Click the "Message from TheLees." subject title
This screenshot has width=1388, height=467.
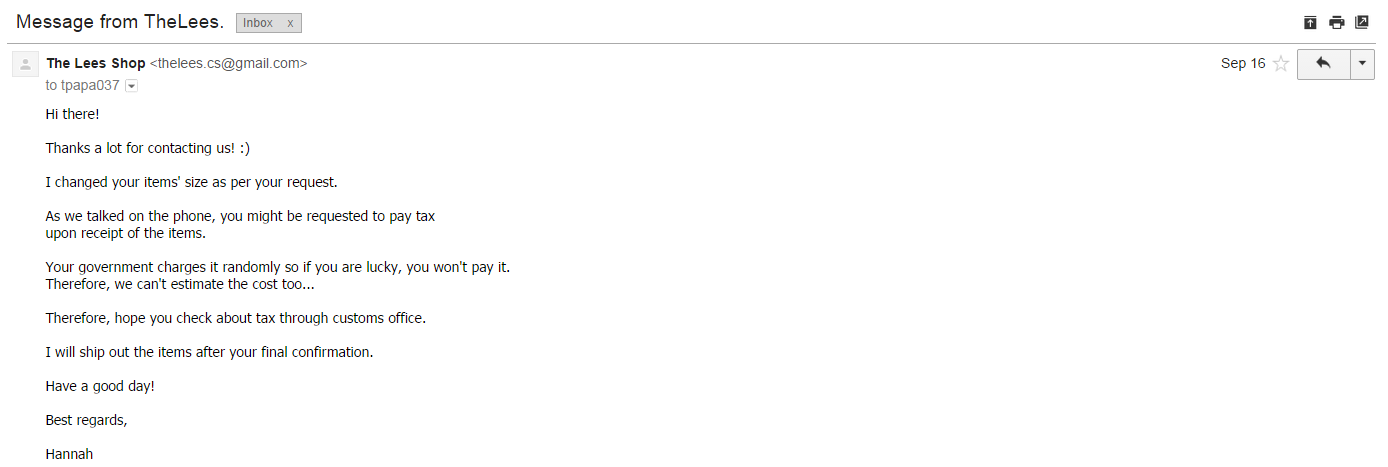point(120,22)
